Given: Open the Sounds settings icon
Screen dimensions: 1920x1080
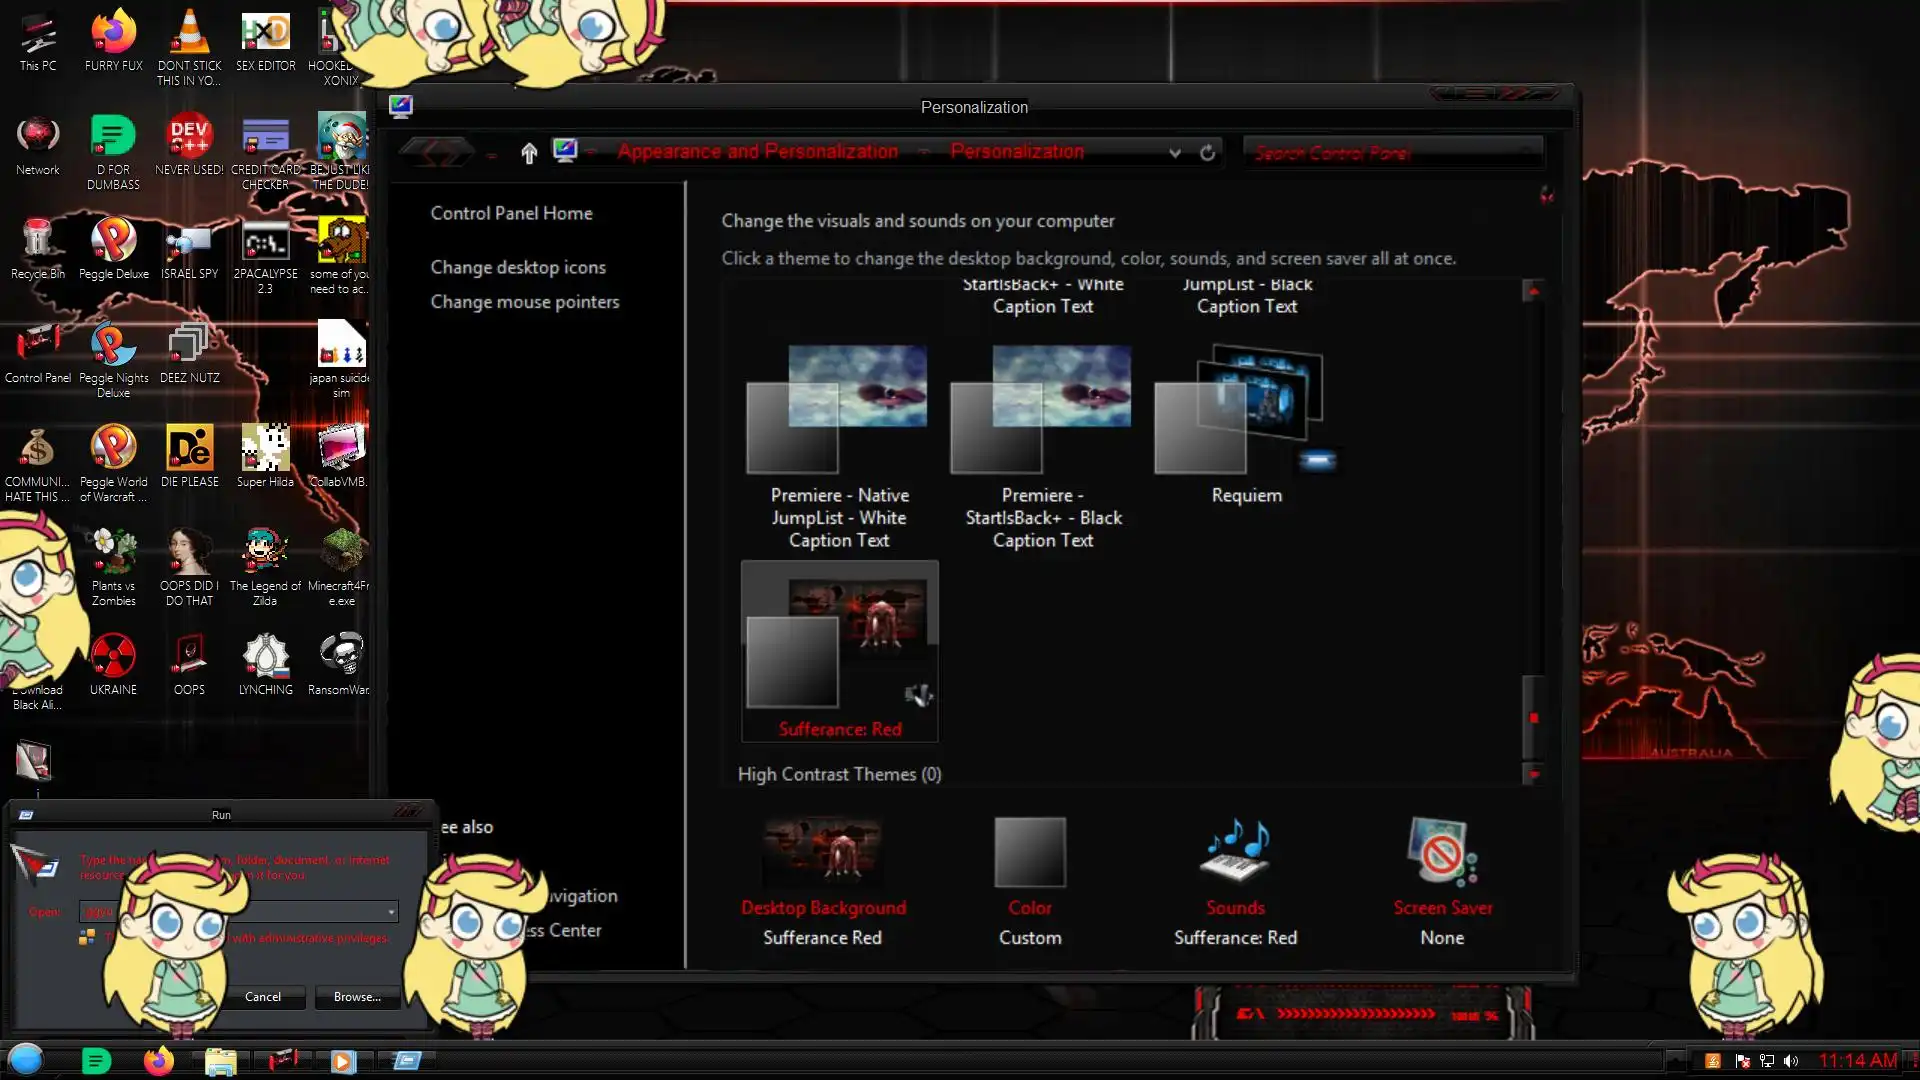Looking at the screenshot, I should click(1235, 853).
